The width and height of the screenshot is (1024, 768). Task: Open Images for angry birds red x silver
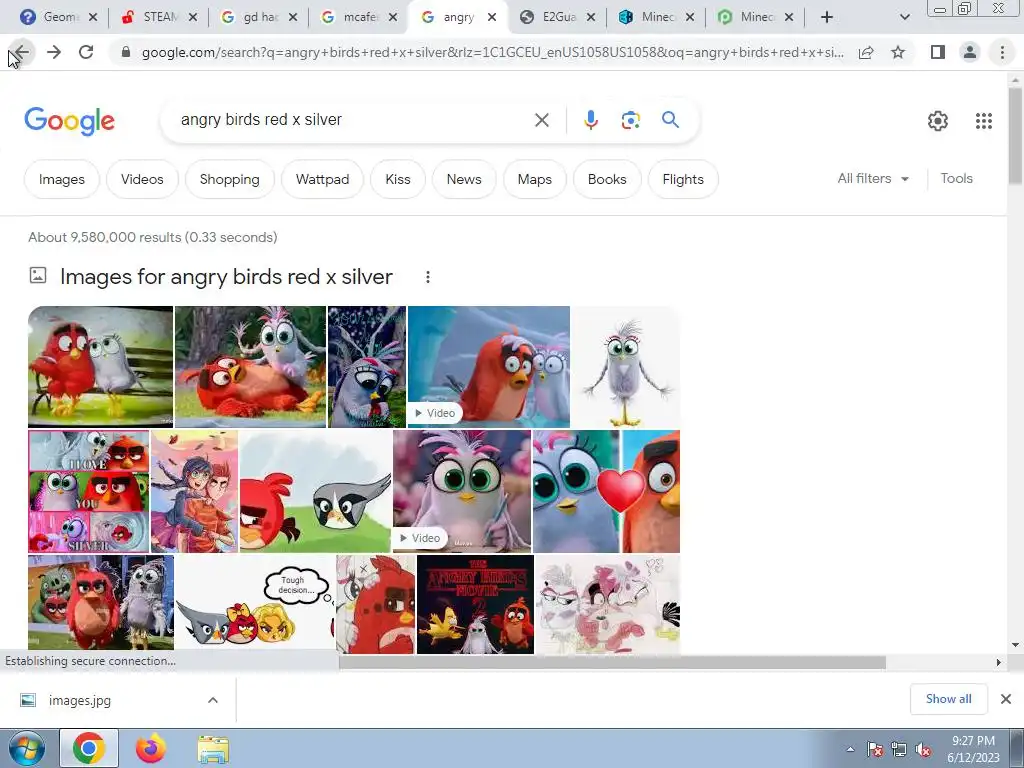click(226, 277)
